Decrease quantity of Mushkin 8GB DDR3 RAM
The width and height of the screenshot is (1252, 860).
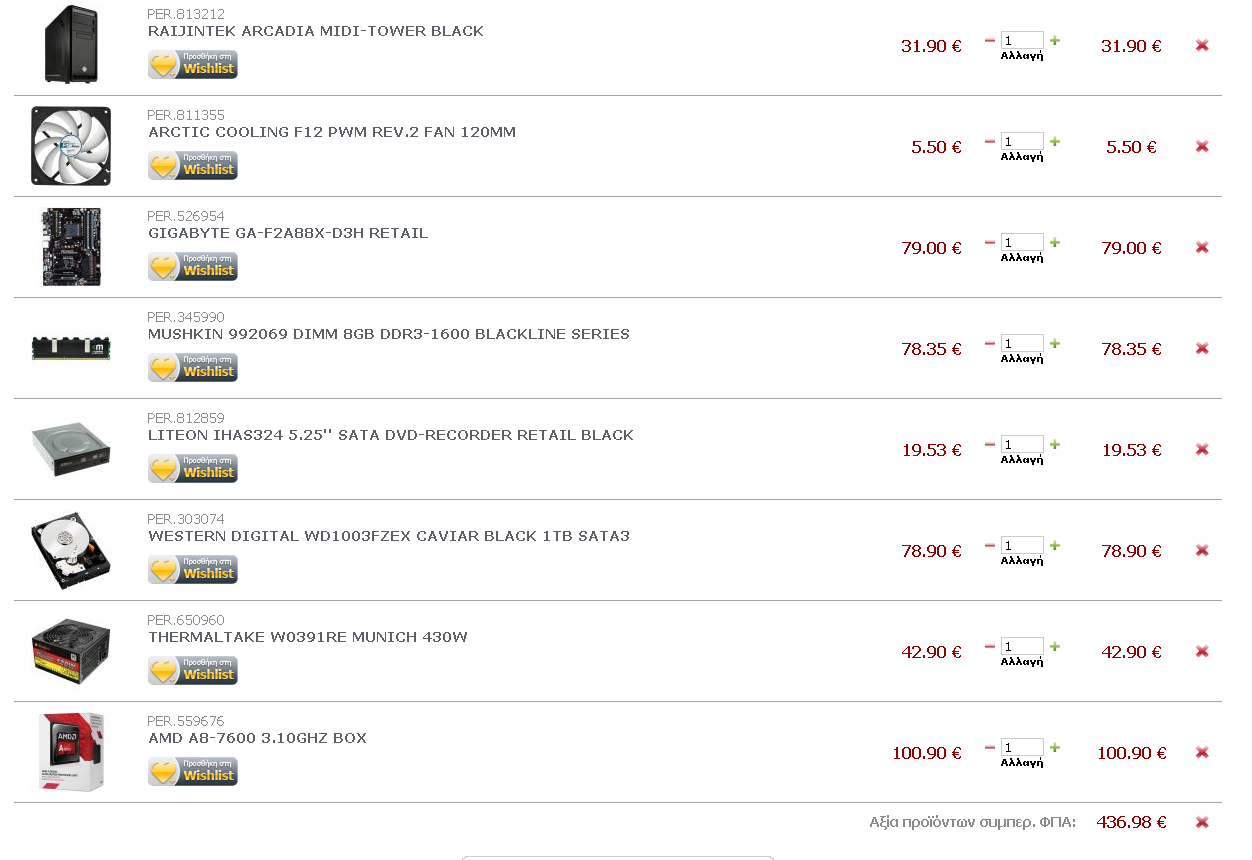[990, 343]
